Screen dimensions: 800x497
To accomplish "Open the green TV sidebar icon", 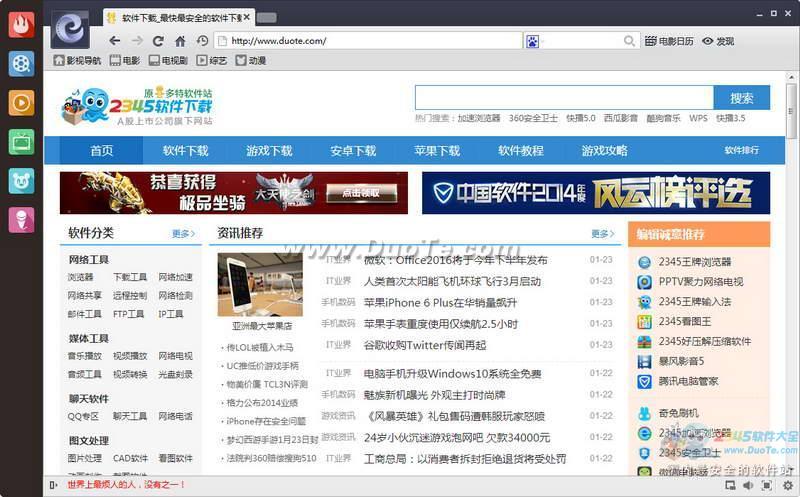I will click(21, 141).
